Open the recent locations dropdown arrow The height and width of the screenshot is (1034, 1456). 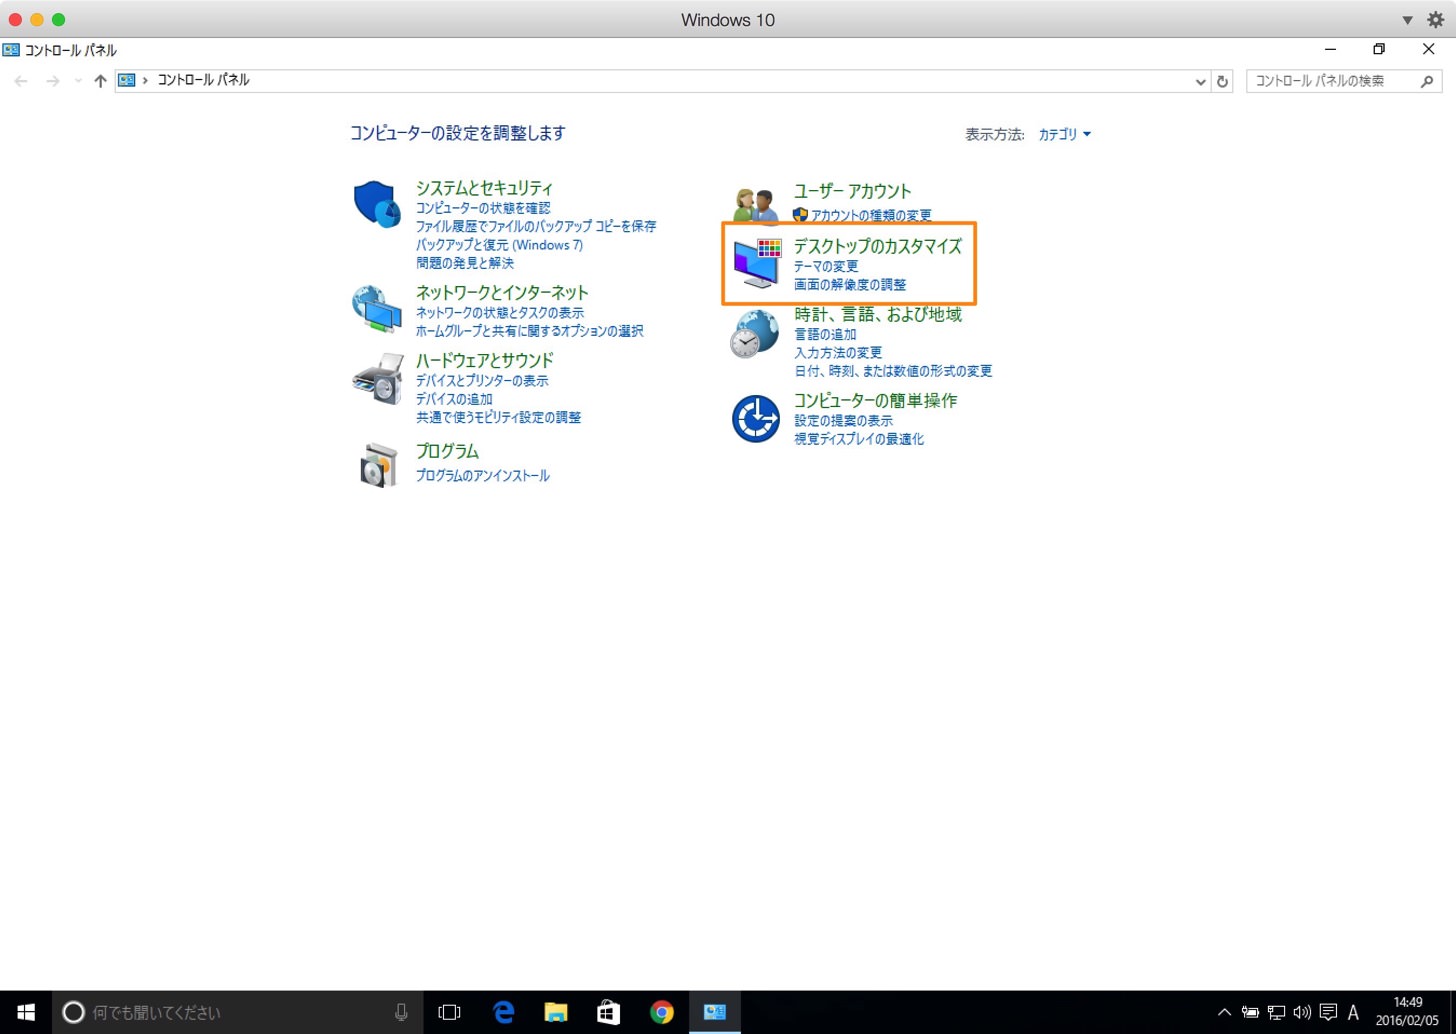point(78,81)
